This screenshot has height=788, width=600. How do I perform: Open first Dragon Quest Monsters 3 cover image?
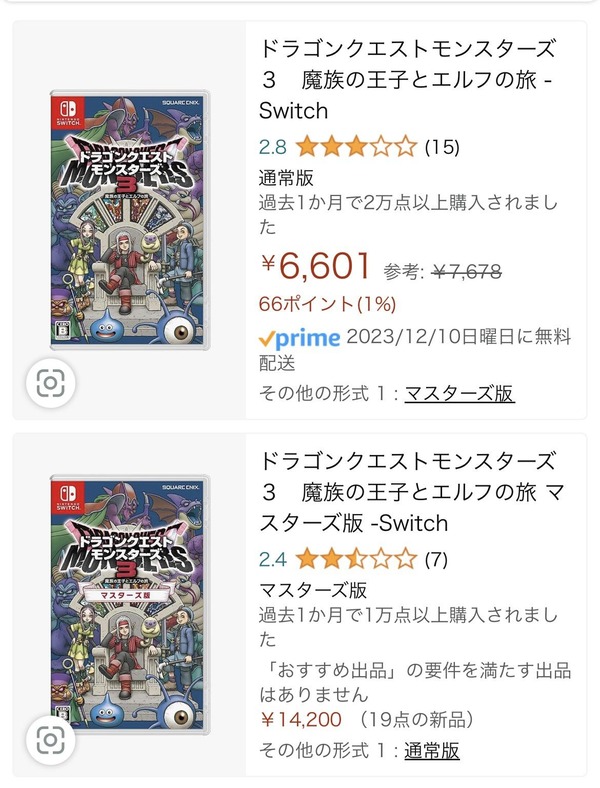coord(131,220)
